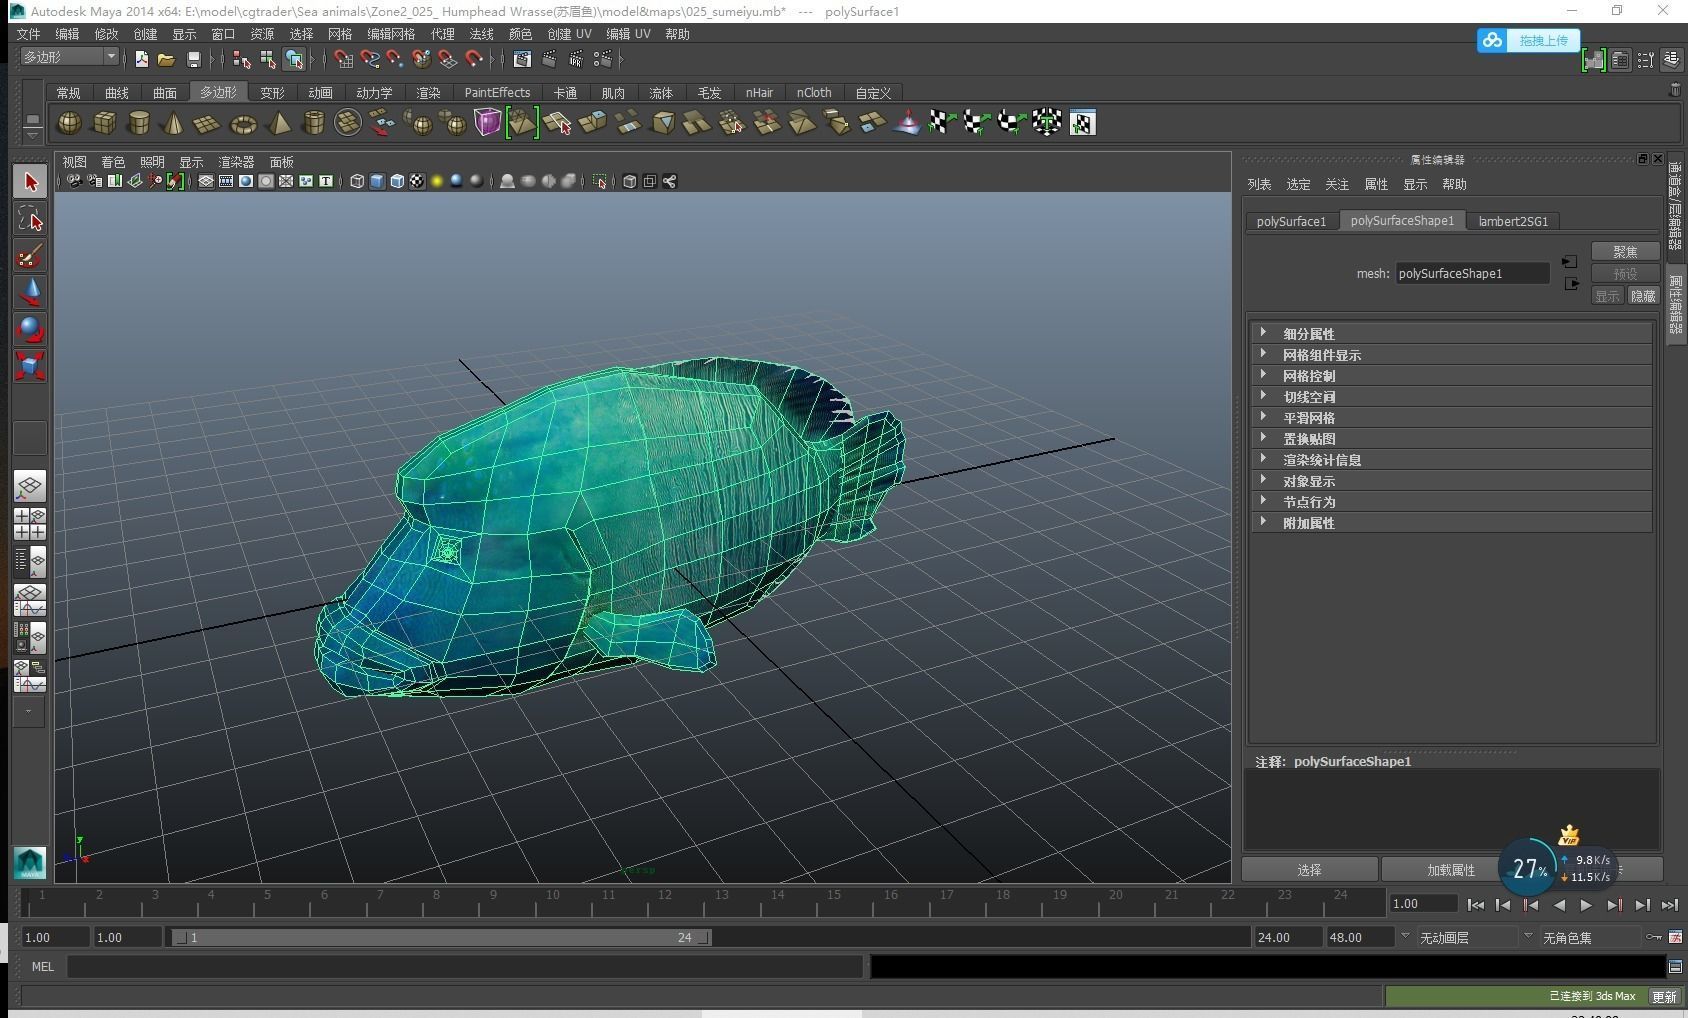Click the 聚焦 button
Screen dimensions: 1688x1018
click(x=1625, y=251)
